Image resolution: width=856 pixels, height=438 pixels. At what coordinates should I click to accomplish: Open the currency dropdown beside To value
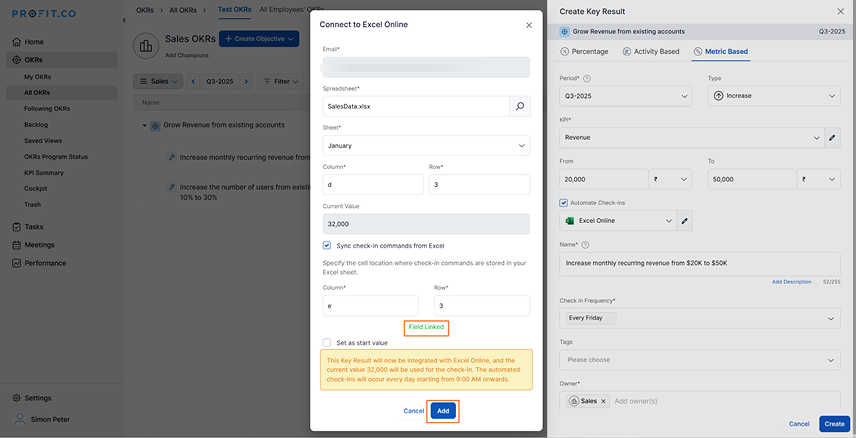819,179
